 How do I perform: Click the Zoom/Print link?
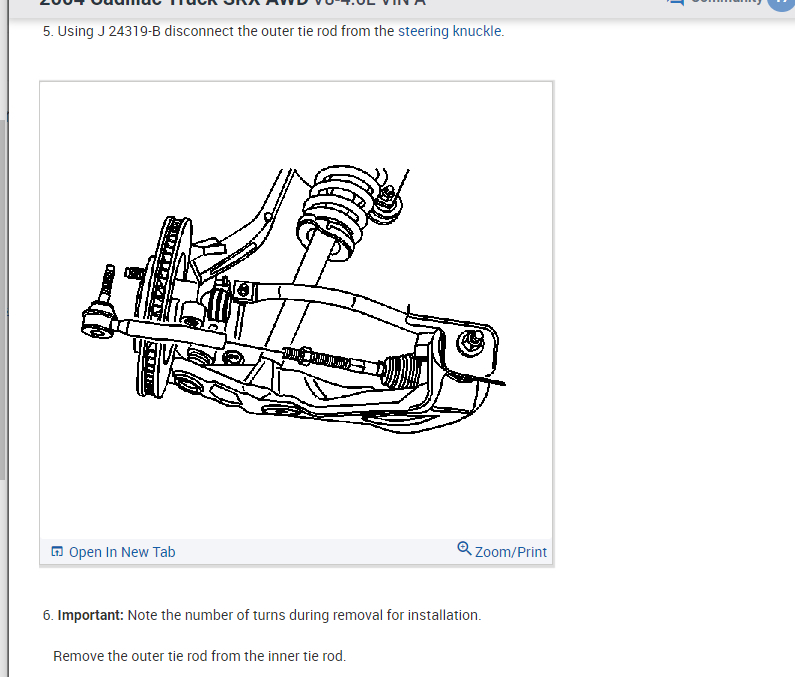click(511, 552)
